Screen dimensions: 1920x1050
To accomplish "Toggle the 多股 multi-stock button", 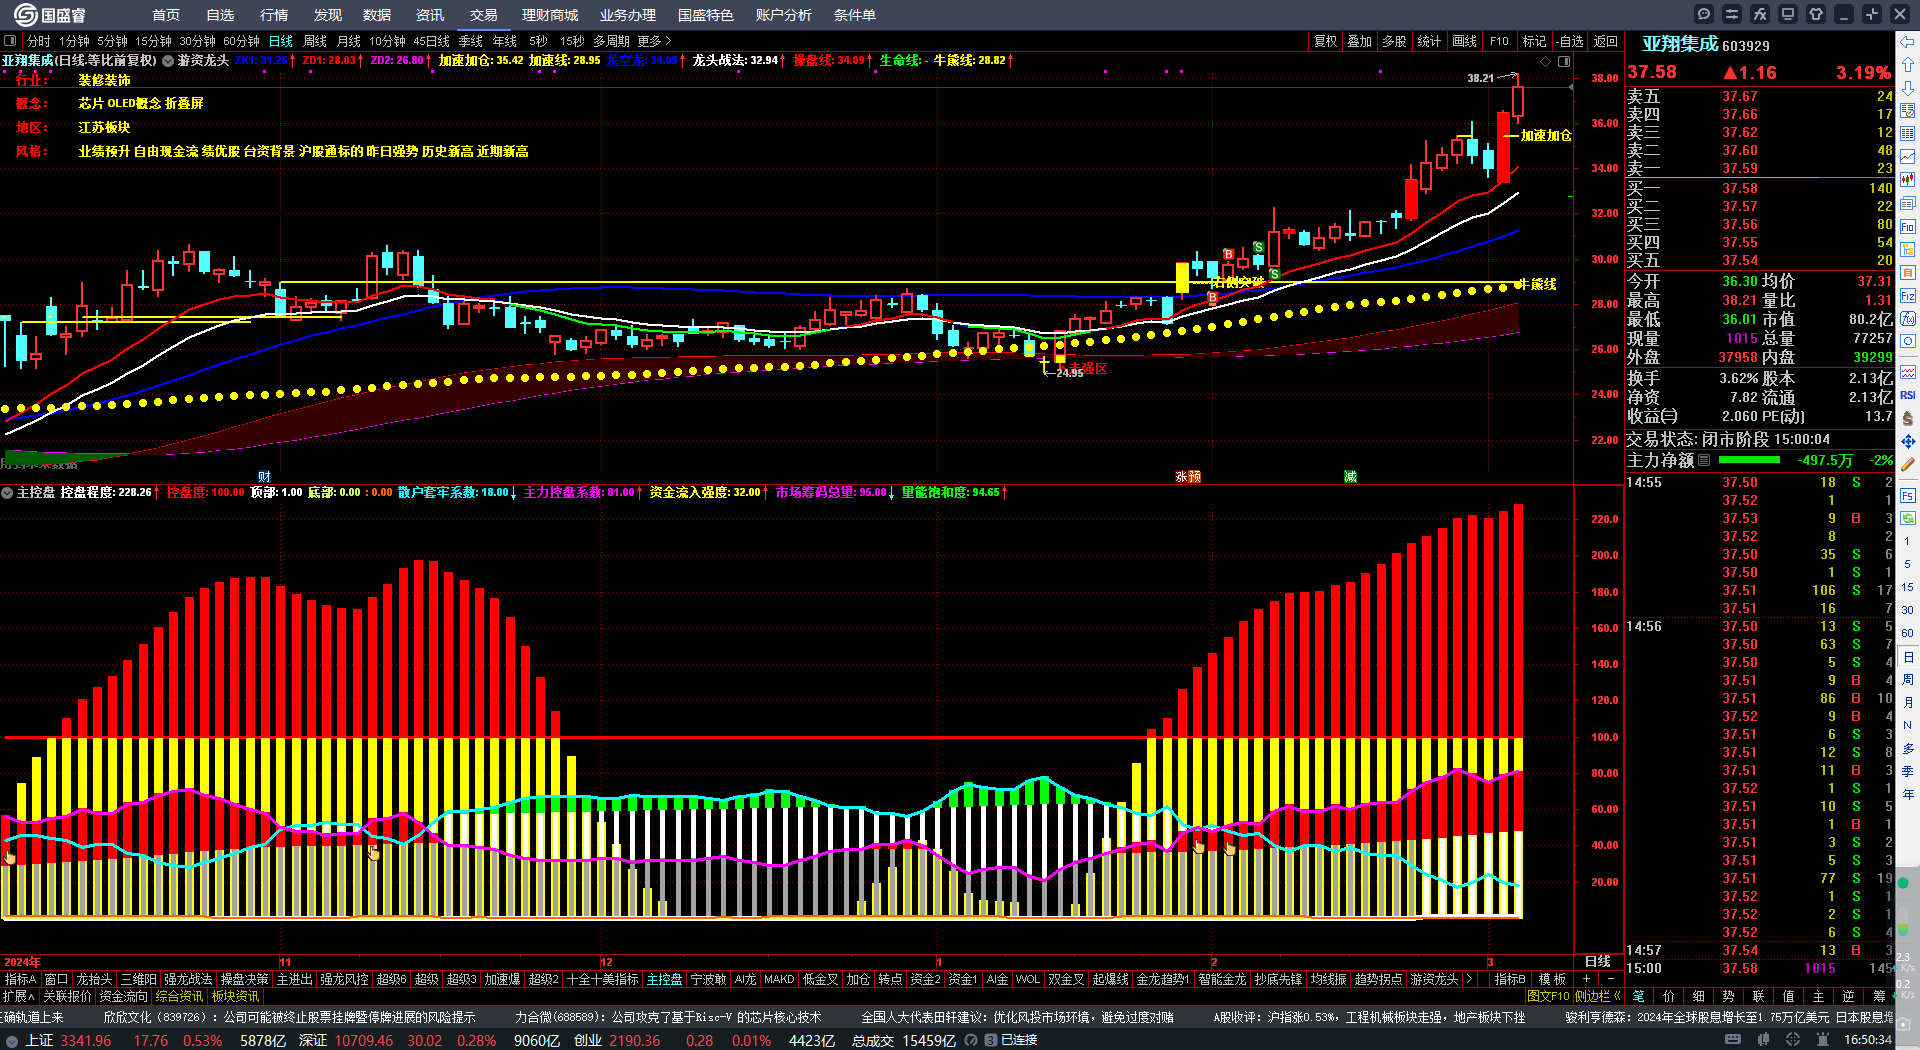I will coord(1394,41).
